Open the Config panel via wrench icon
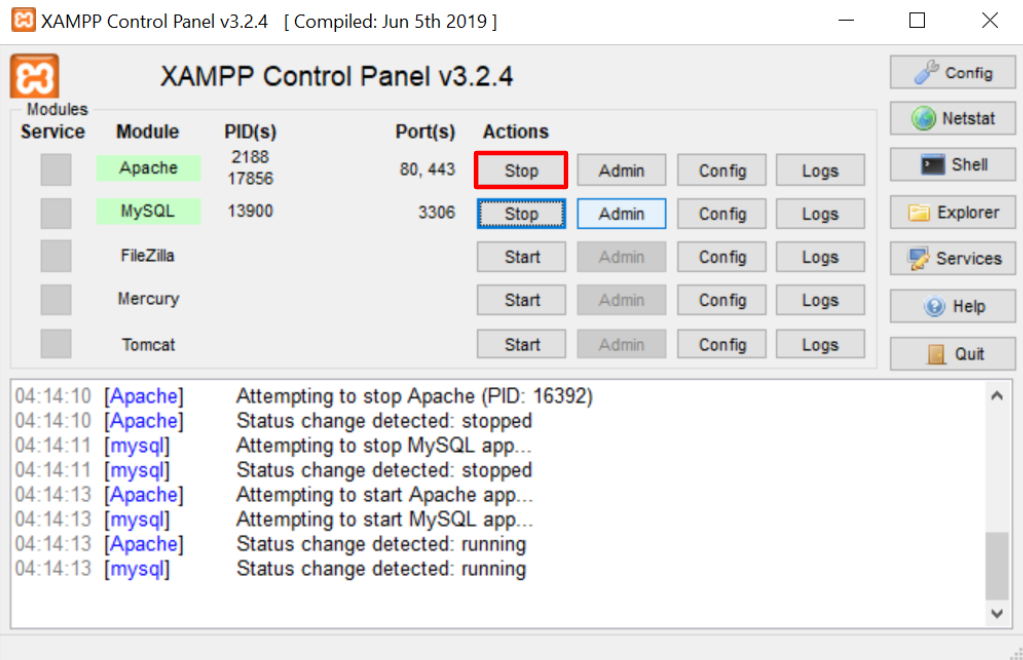 (951, 71)
